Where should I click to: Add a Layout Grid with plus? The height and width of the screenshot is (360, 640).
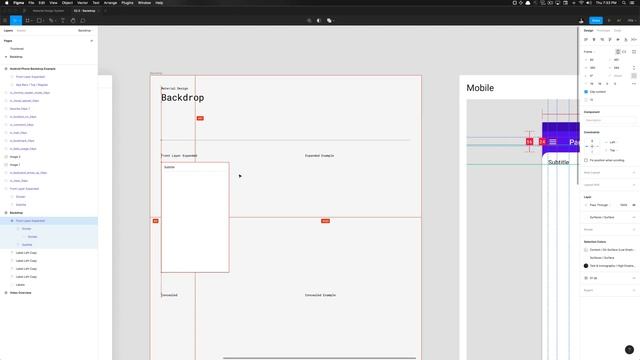pos(634,185)
